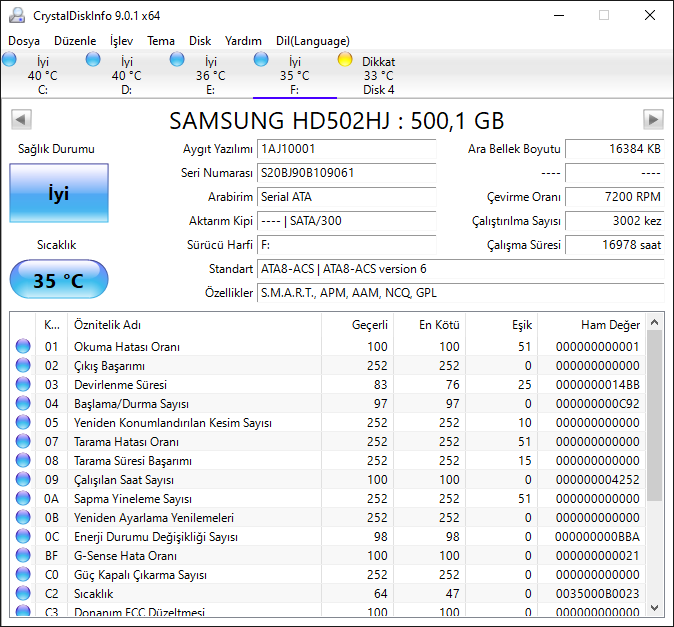Click the Ham Değer column header
This screenshot has width=674, height=627.
[591, 325]
